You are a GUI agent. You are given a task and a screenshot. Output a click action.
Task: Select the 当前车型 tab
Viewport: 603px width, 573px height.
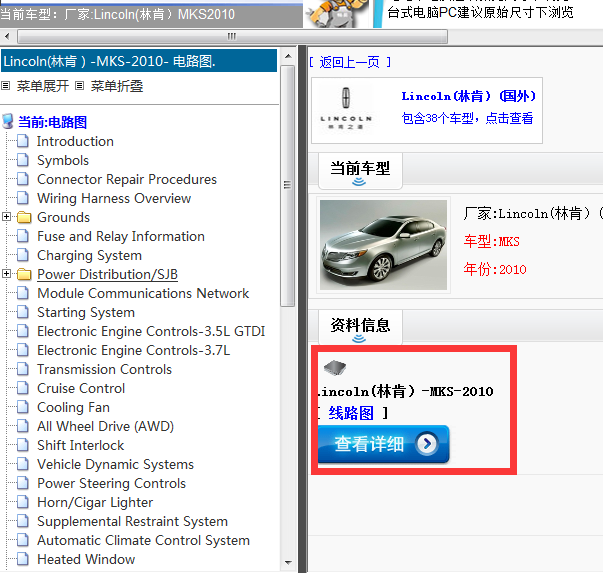pos(360,170)
